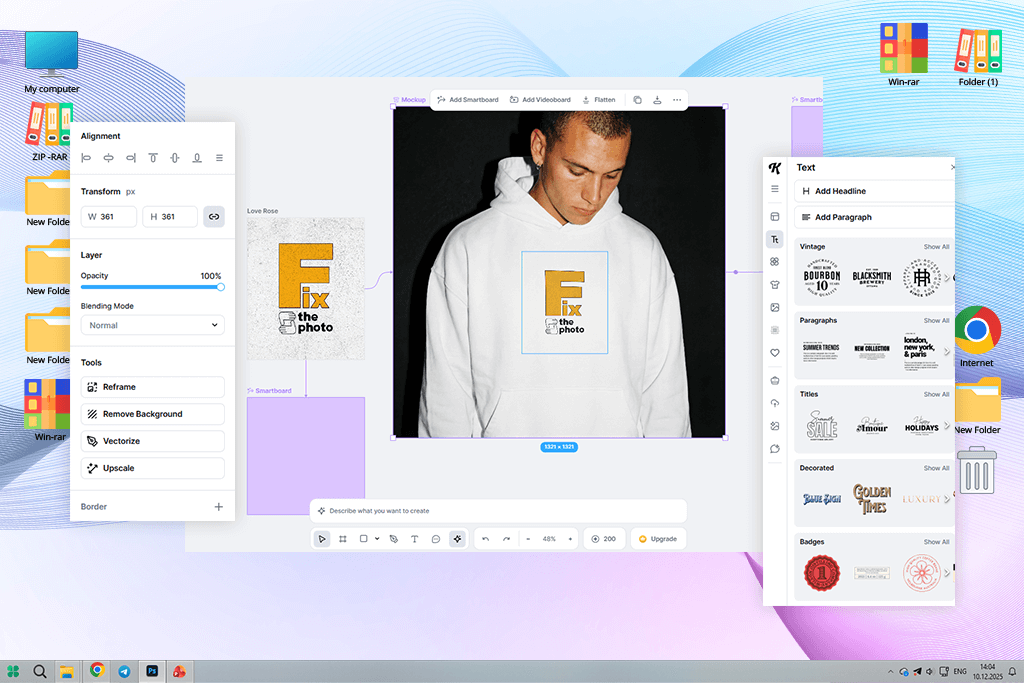Click the duplicate icon in mockup toolbar
This screenshot has height=683, width=1024.
point(637,100)
